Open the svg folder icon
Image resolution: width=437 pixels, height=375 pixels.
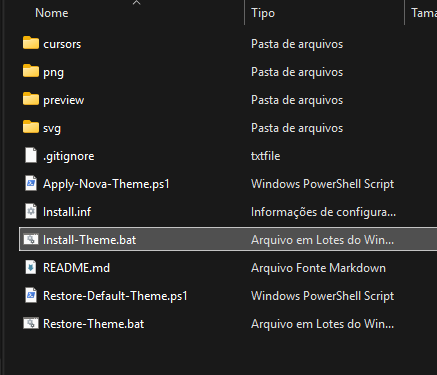click(x=31, y=127)
